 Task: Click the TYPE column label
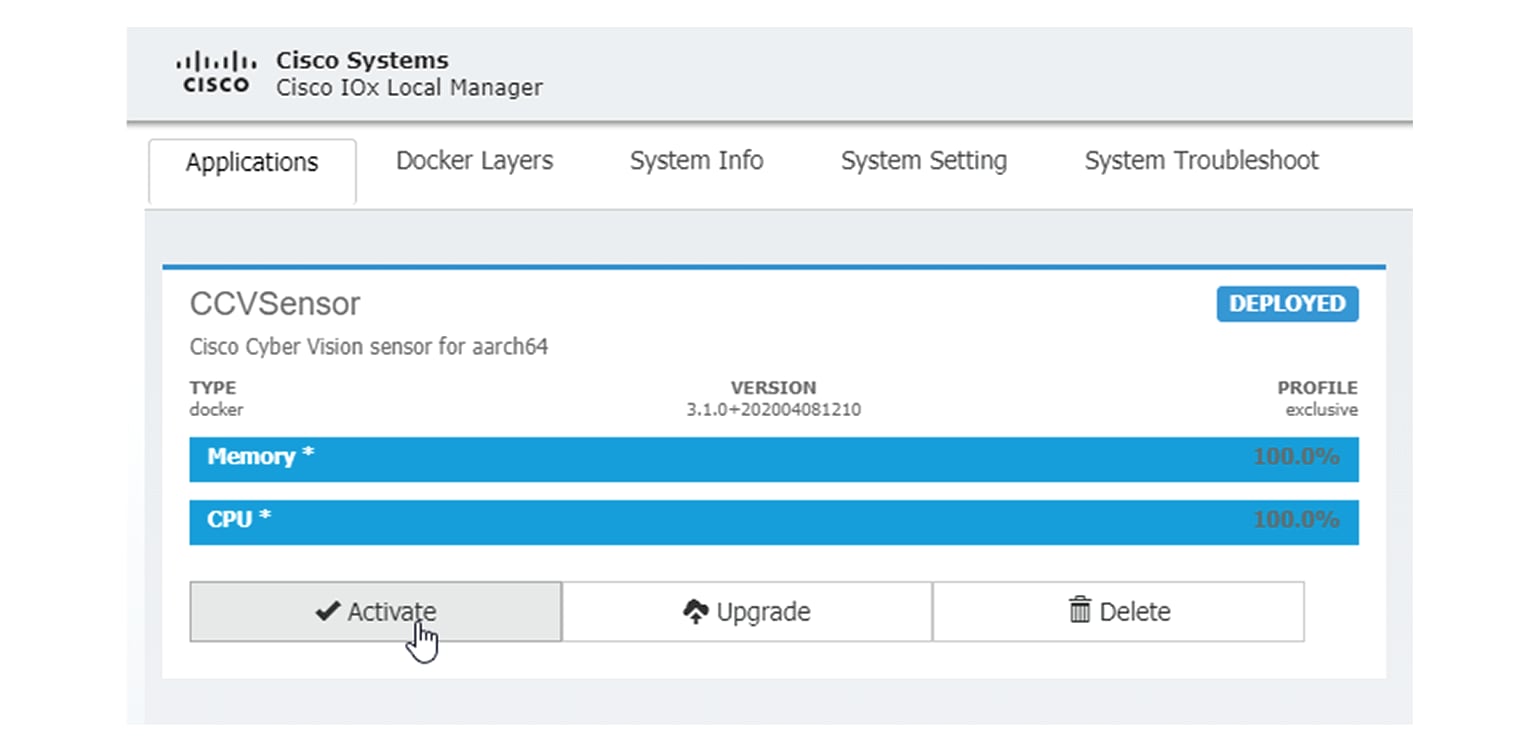pyautogui.click(x=213, y=388)
